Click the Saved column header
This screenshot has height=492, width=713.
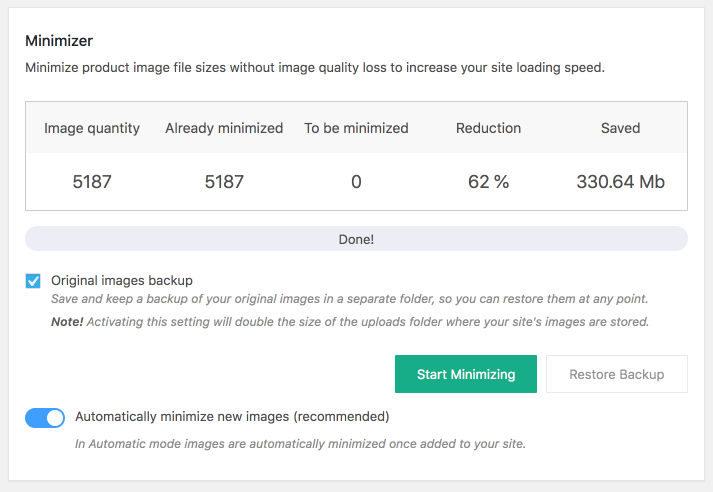[x=620, y=128]
